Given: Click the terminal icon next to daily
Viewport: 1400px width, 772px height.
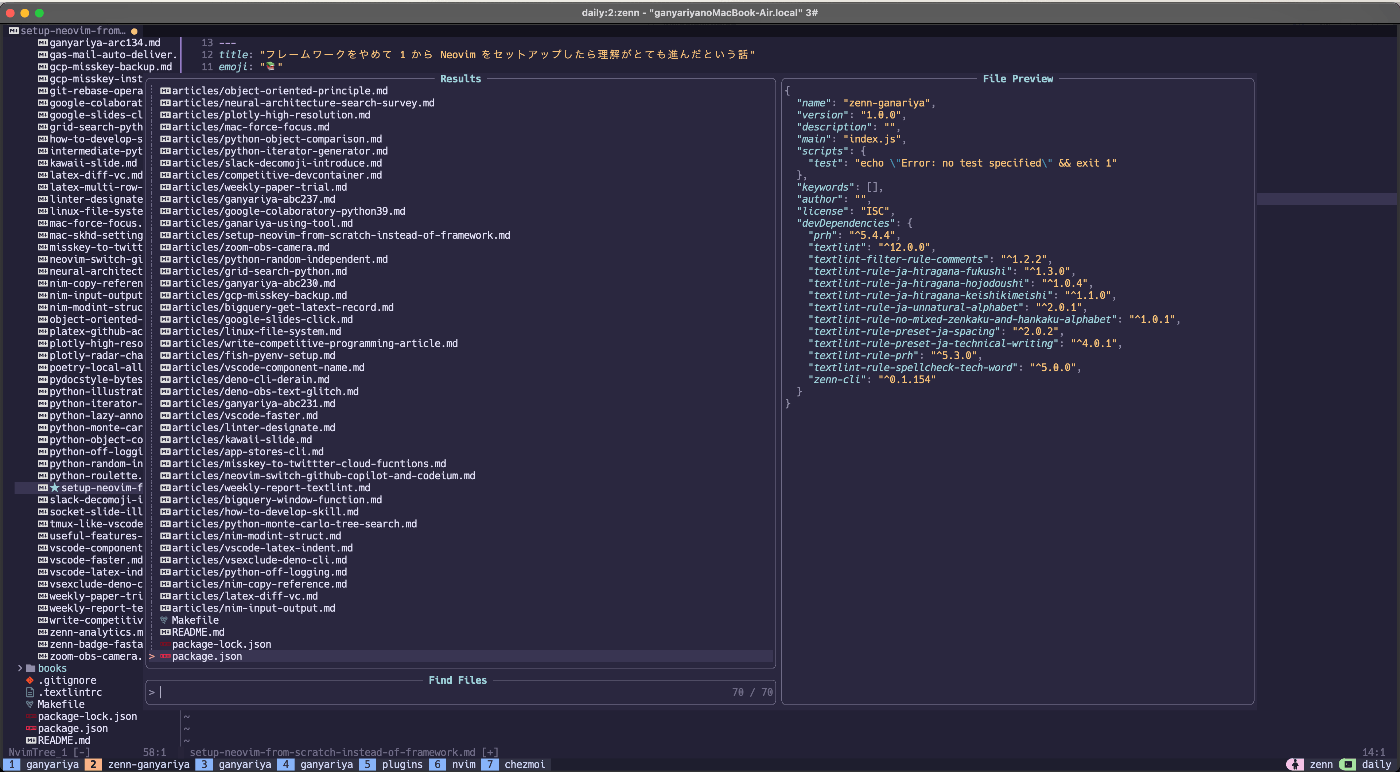Looking at the screenshot, I should (x=1348, y=764).
